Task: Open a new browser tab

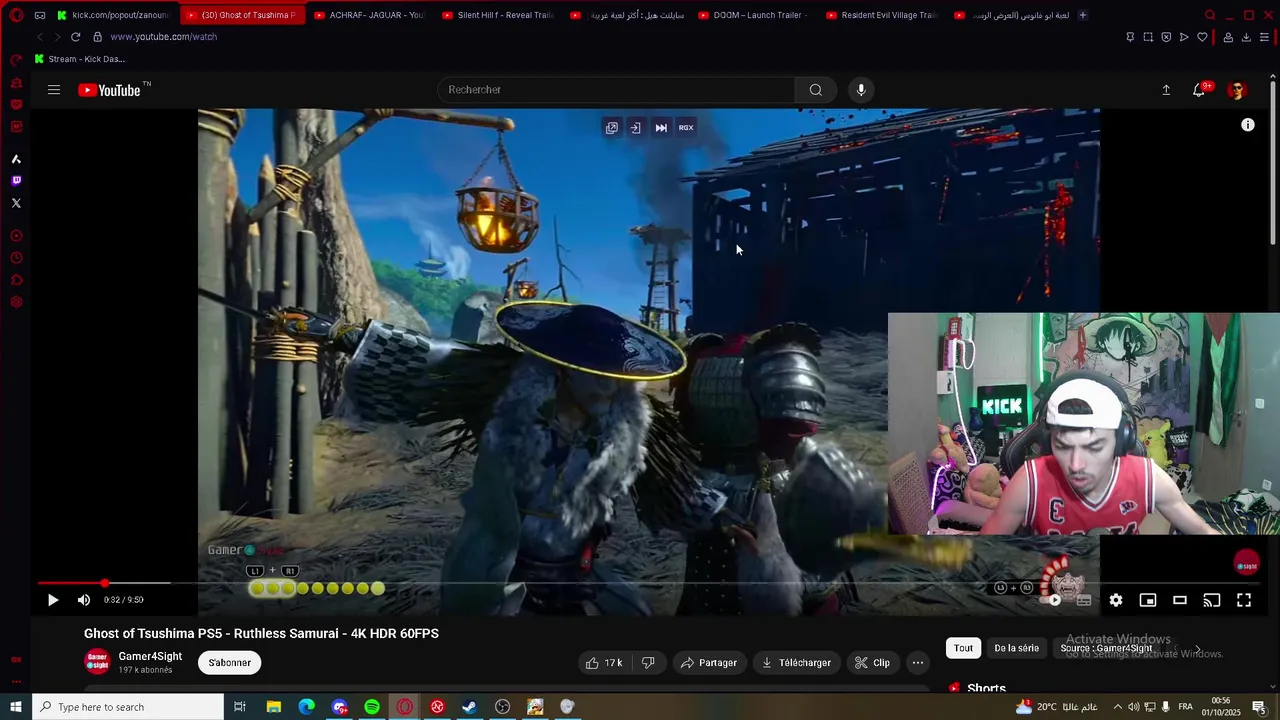Action: click(x=1083, y=15)
